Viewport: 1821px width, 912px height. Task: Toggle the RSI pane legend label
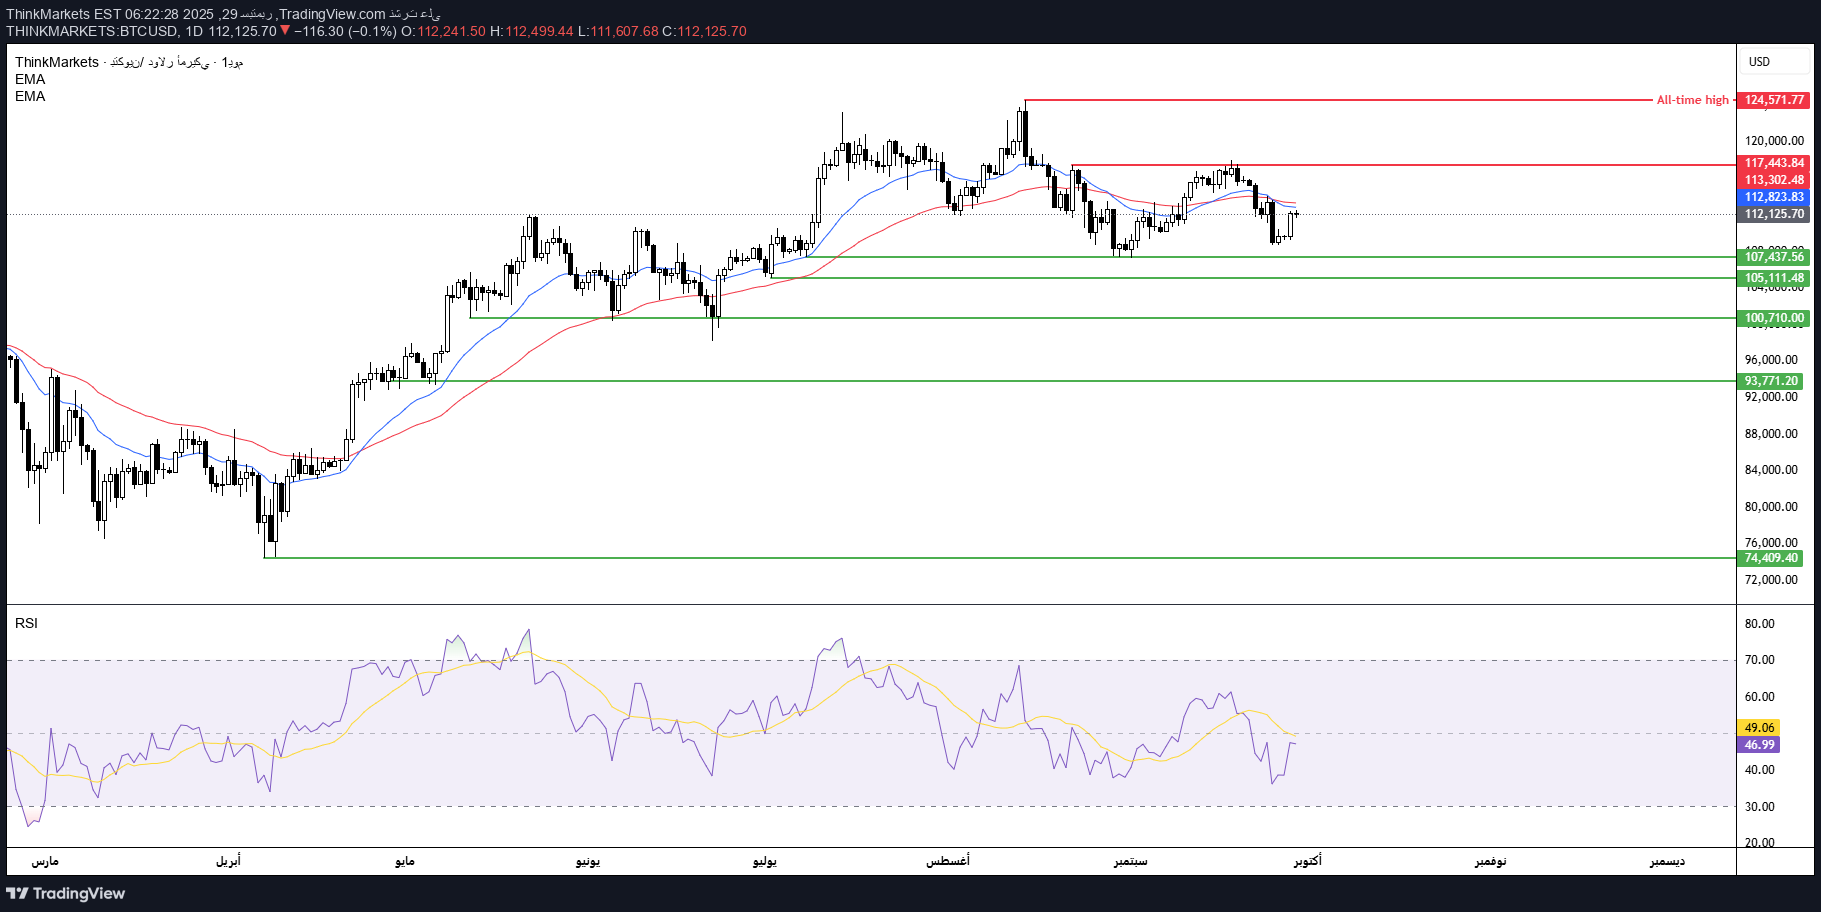[24, 623]
